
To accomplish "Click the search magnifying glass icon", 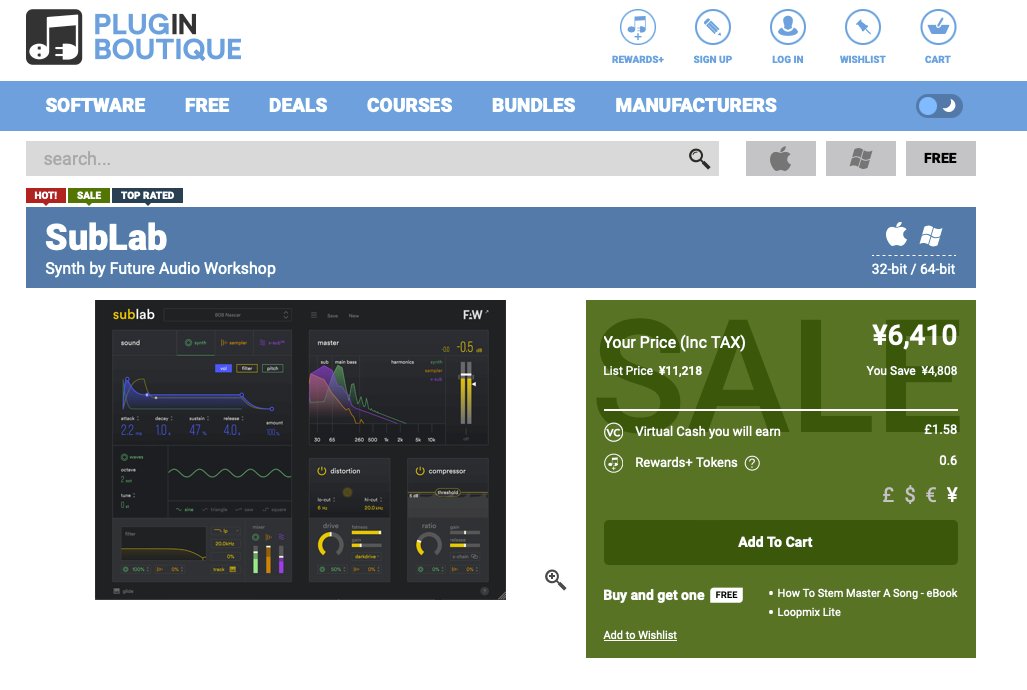I will (x=699, y=159).
